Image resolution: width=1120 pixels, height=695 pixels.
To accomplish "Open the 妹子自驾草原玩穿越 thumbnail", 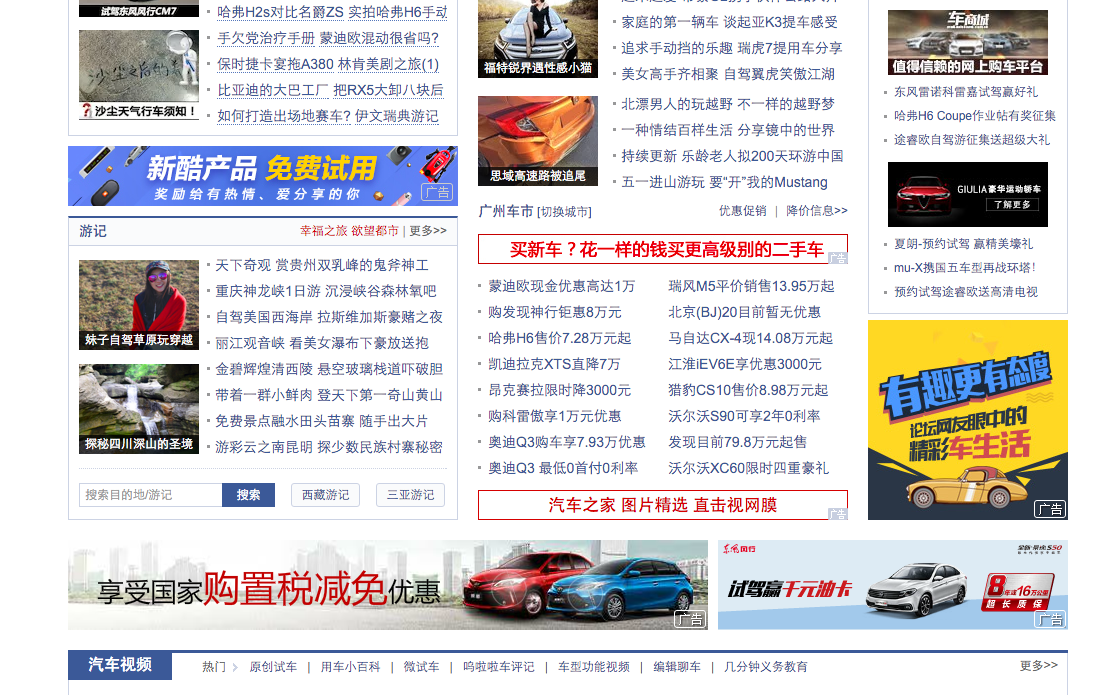I will click(x=139, y=305).
